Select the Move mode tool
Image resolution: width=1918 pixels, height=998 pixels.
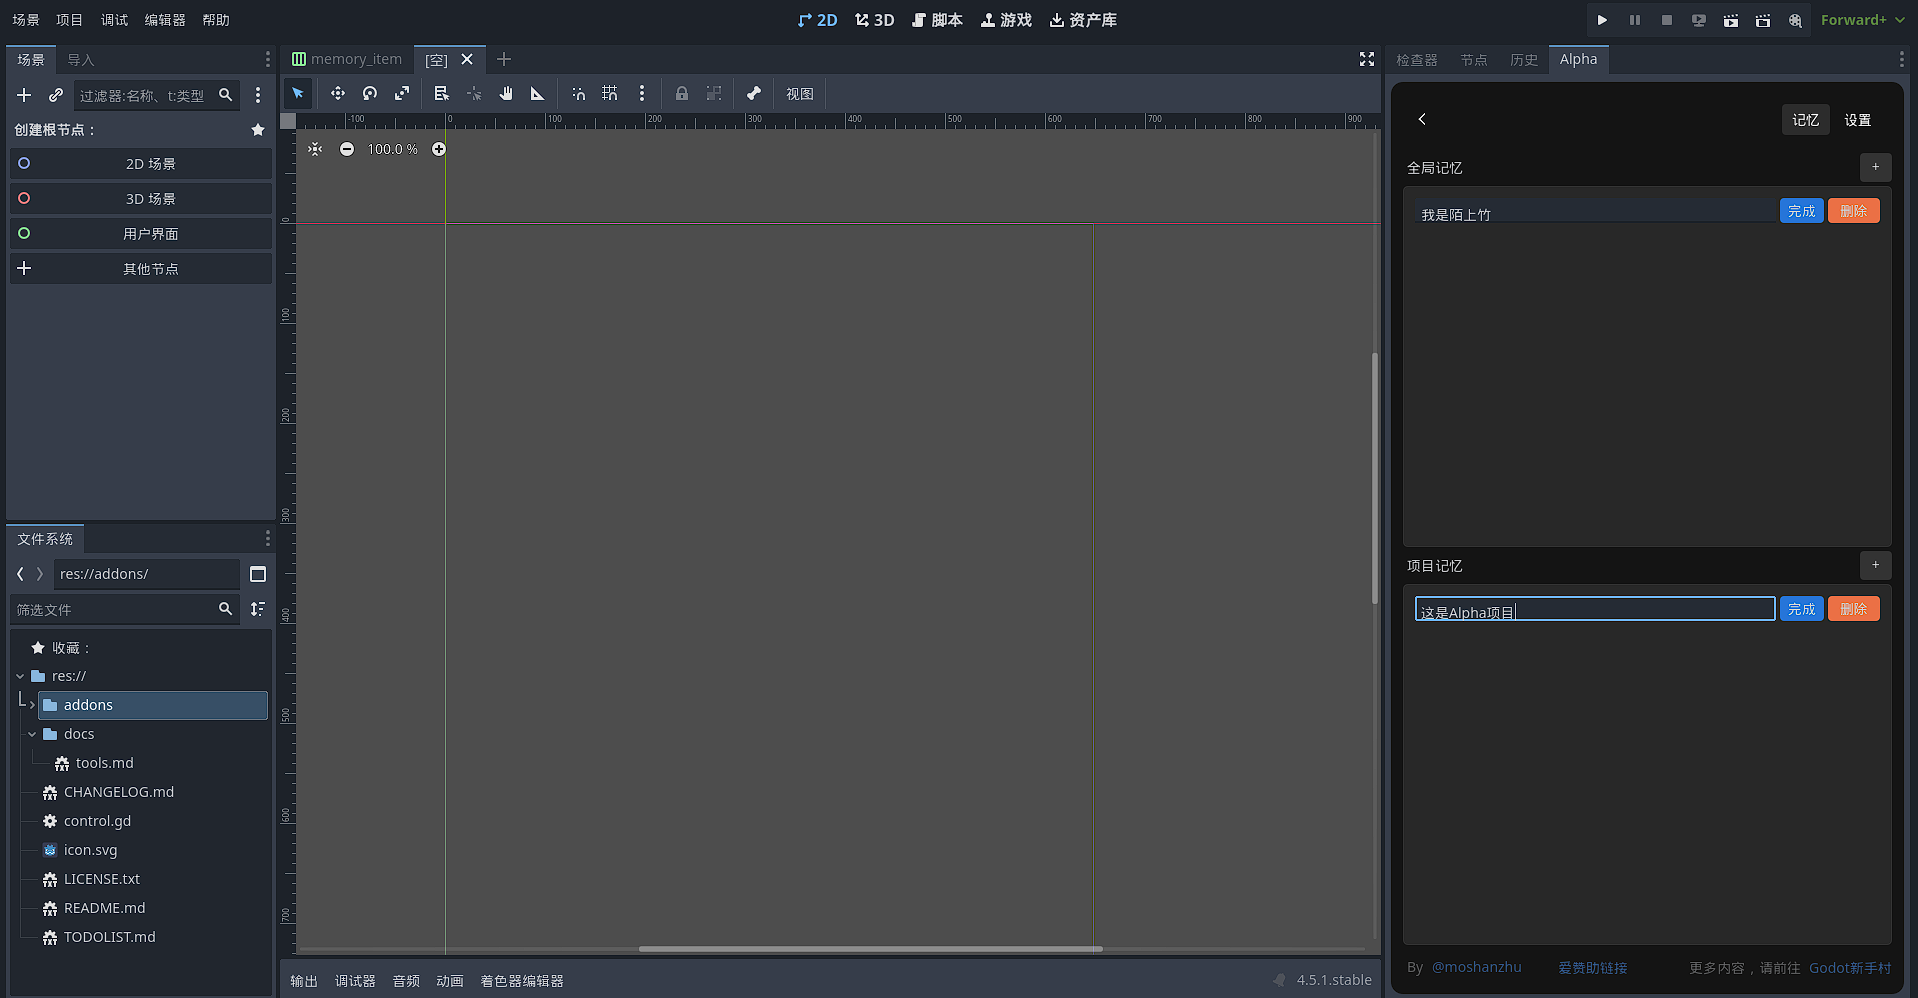pos(338,94)
